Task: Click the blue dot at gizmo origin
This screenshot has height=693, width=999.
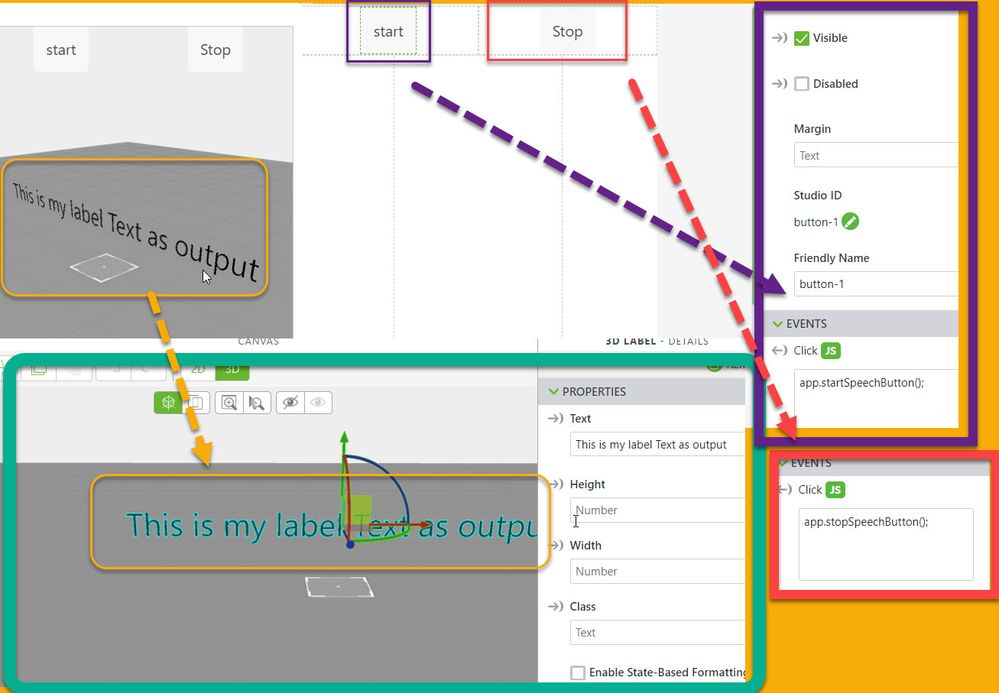Action: 350,545
